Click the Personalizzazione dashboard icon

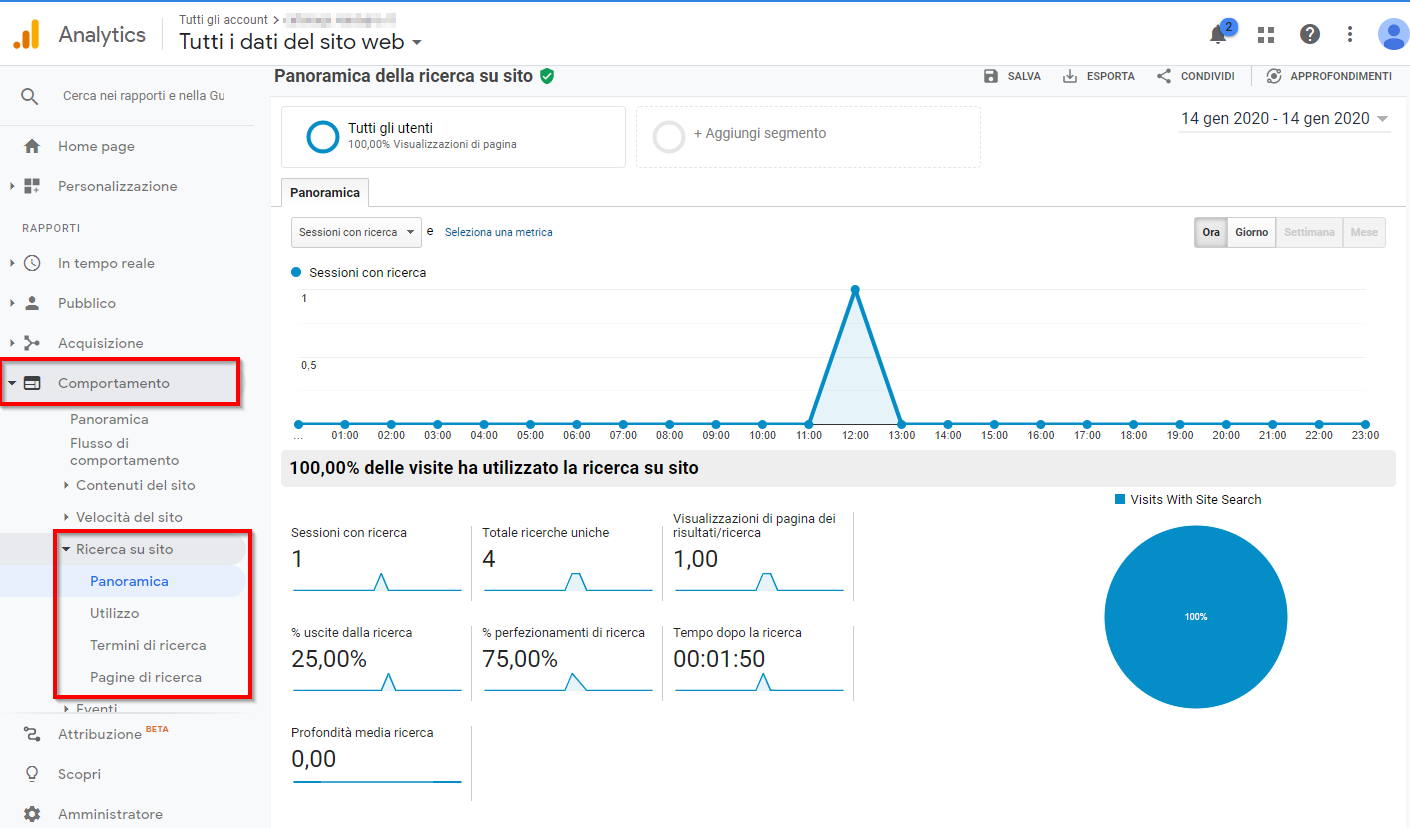(32, 186)
